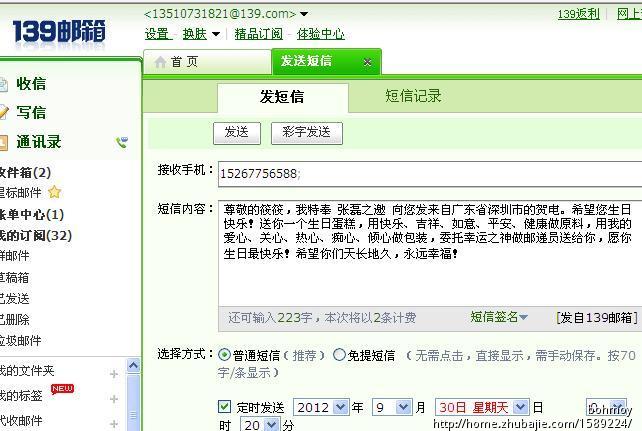This screenshot has height=431, width=642.
Task: Open the 收件箱(2) folder
Action: (x=25, y=172)
